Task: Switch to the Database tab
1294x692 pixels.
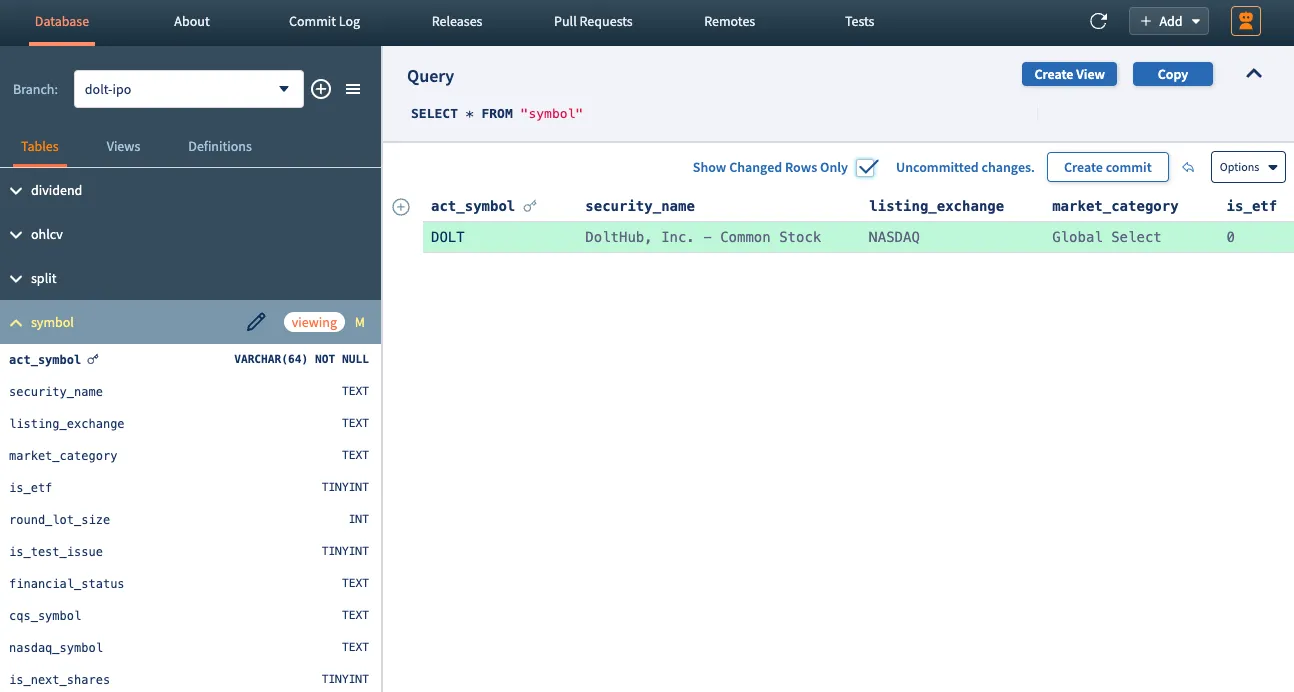Action: (x=62, y=21)
